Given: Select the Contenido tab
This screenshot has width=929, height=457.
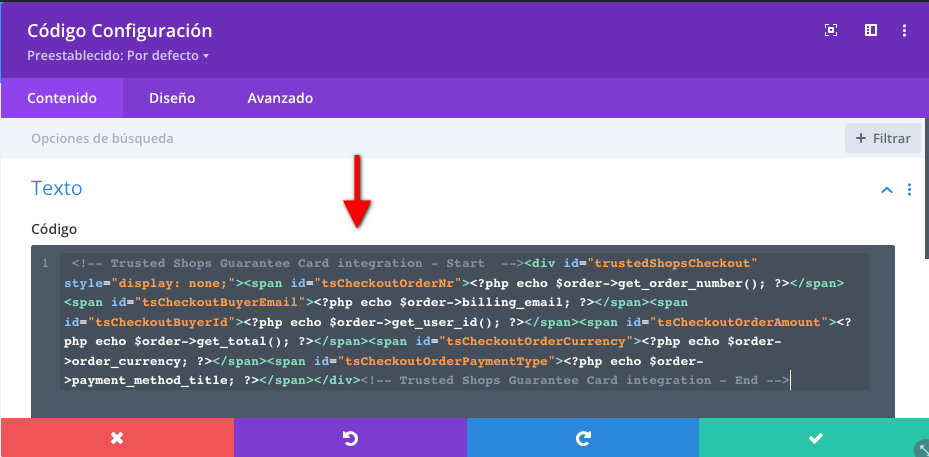Looking at the screenshot, I should (62, 98).
